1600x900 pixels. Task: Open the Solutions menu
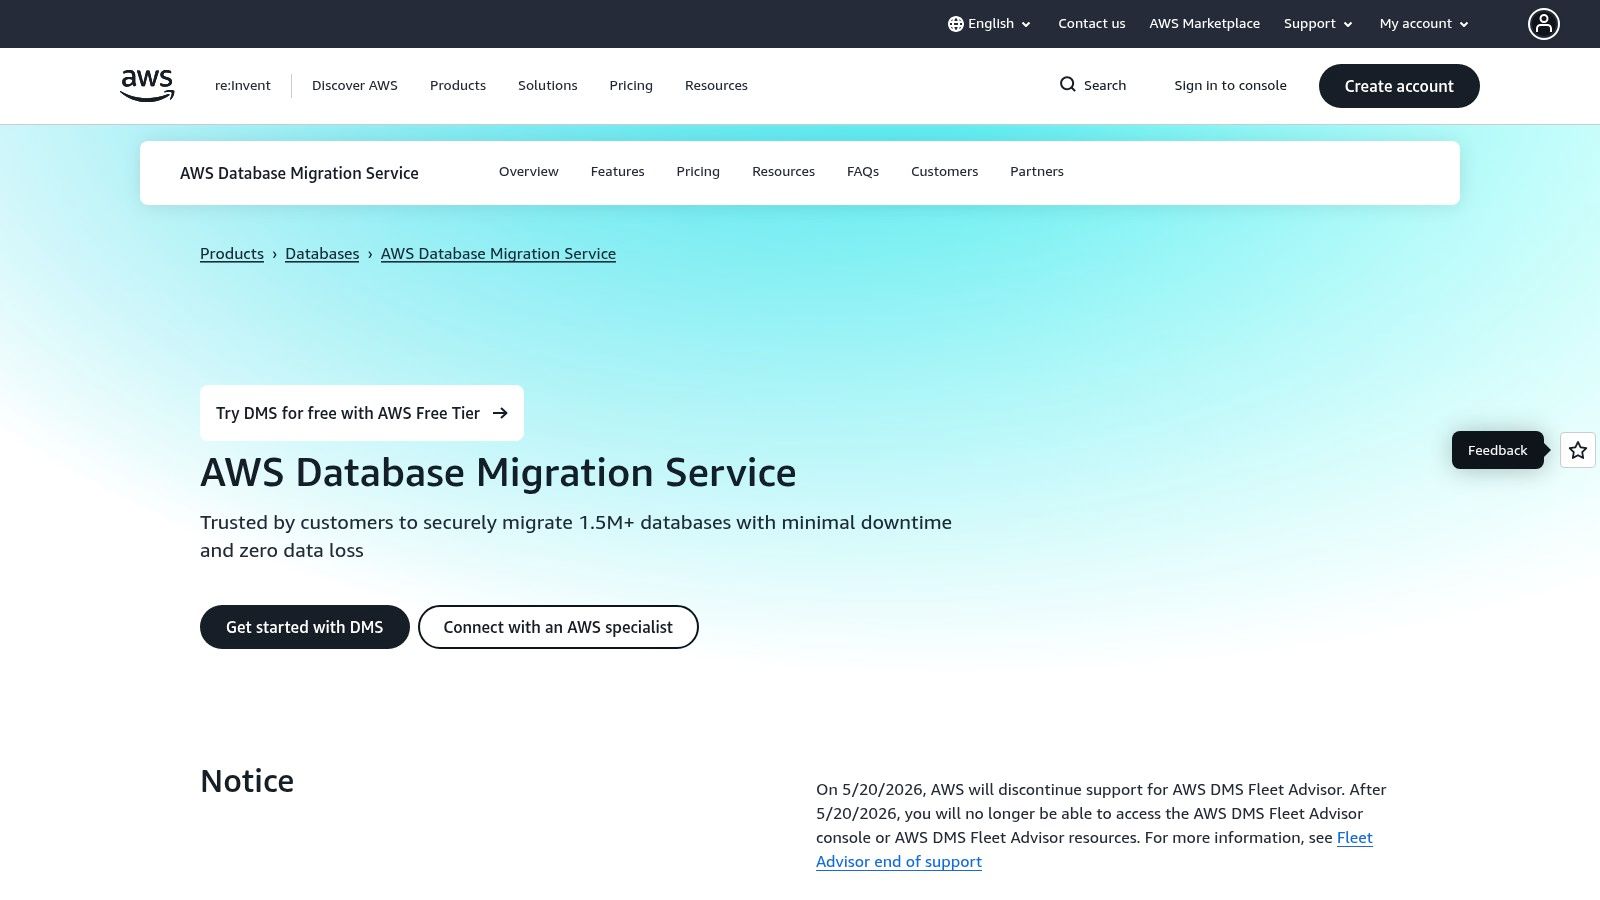[547, 85]
